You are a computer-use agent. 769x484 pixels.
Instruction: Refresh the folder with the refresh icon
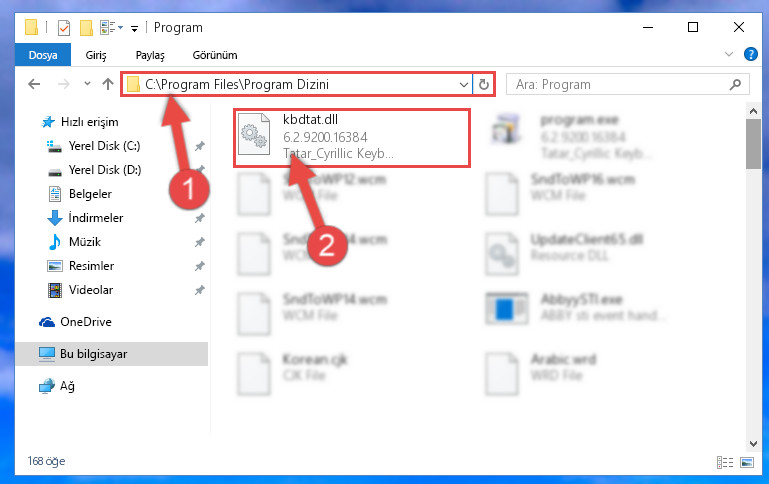[484, 84]
